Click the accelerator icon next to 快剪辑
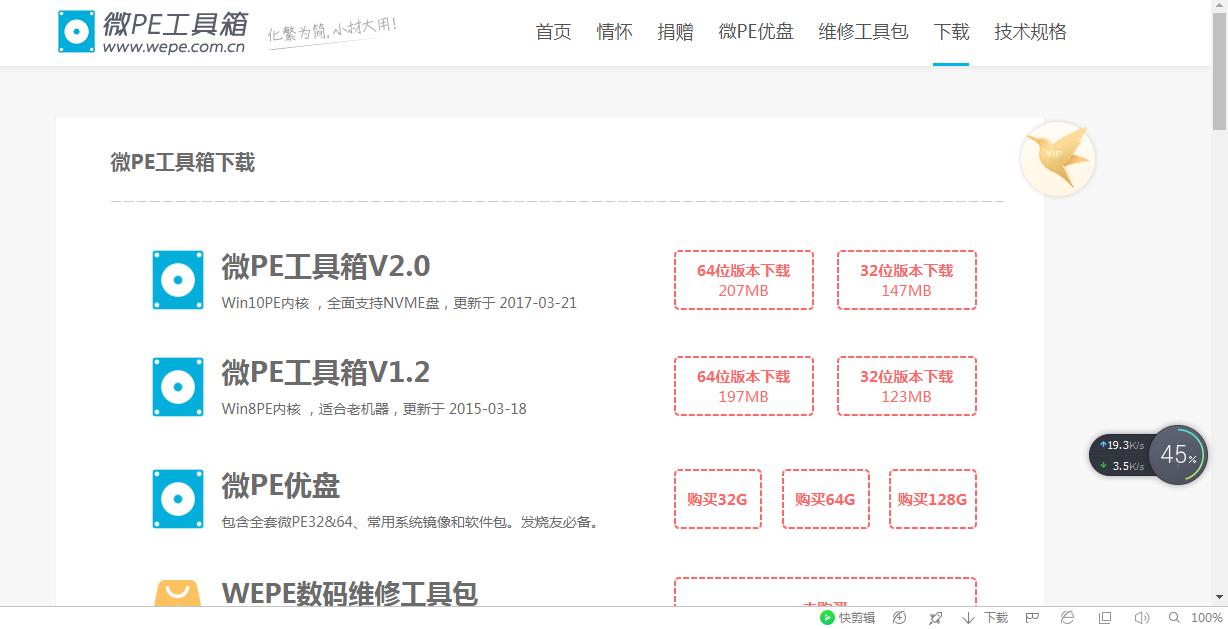Screen dimensions: 1228x629 [x=900, y=618]
